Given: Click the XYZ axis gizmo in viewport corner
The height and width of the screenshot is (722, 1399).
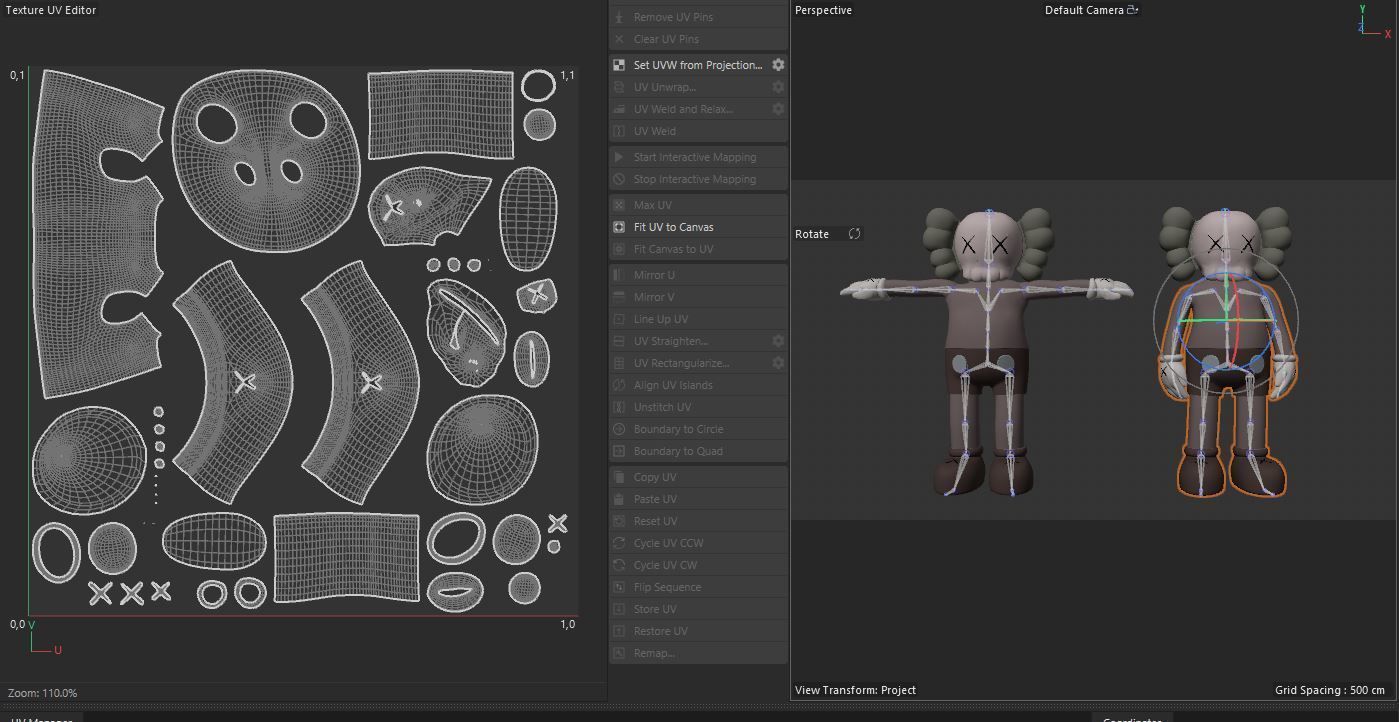Looking at the screenshot, I should click(x=1375, y=20).
